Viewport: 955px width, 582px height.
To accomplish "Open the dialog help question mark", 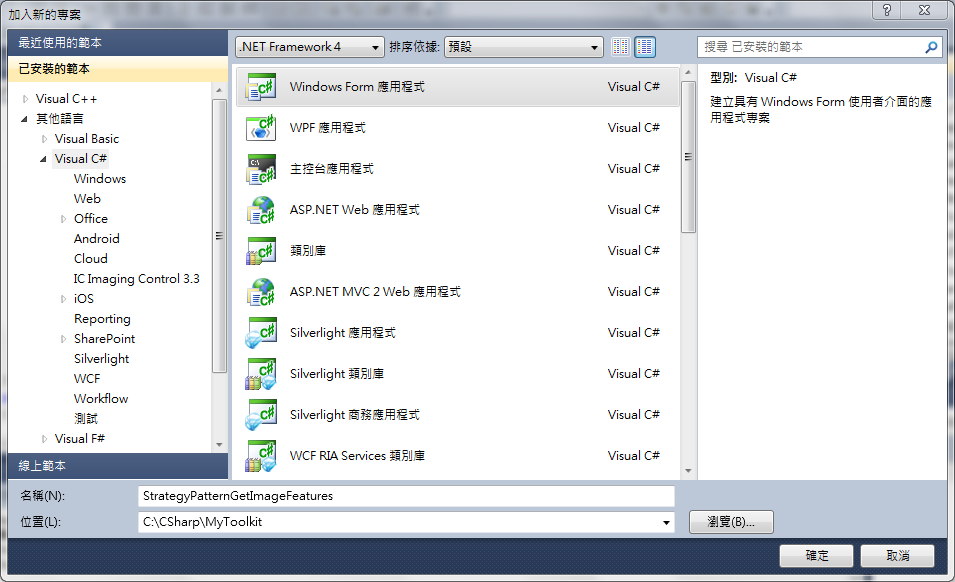I will (887, 10).
